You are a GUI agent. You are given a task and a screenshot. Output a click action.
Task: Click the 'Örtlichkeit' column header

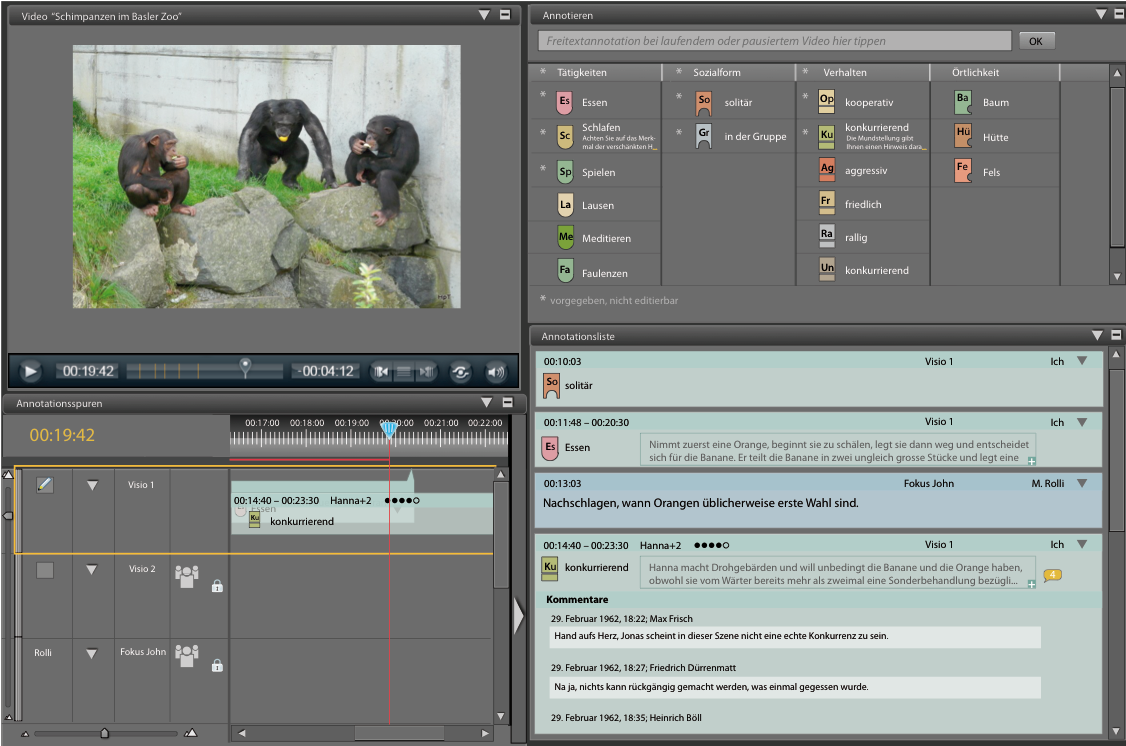coord(975,73)
